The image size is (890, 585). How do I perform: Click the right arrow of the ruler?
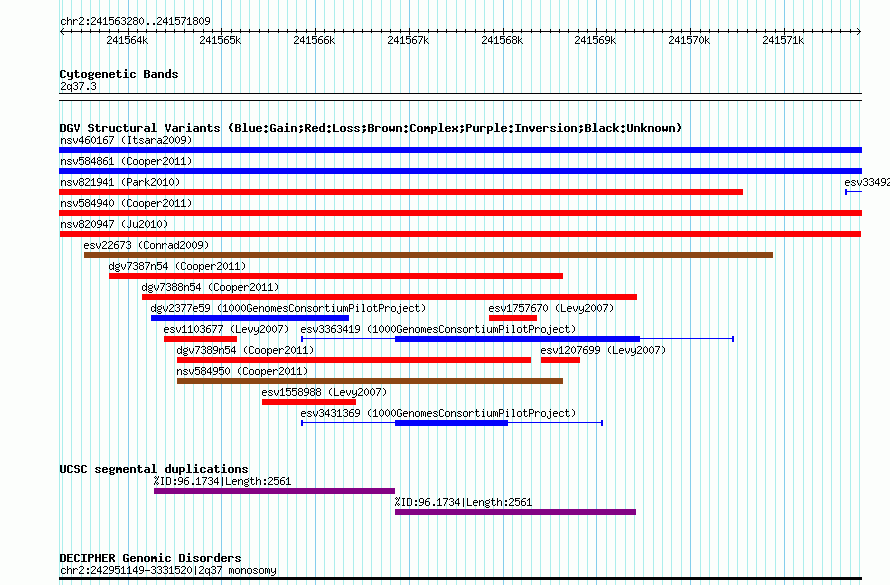pos(859,31)
